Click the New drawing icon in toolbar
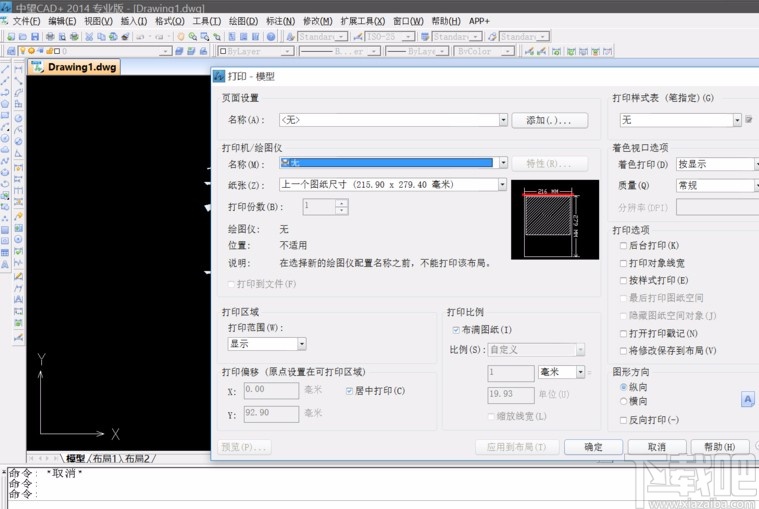This screenshot has height=509, width=759. (x=11, y=36)
